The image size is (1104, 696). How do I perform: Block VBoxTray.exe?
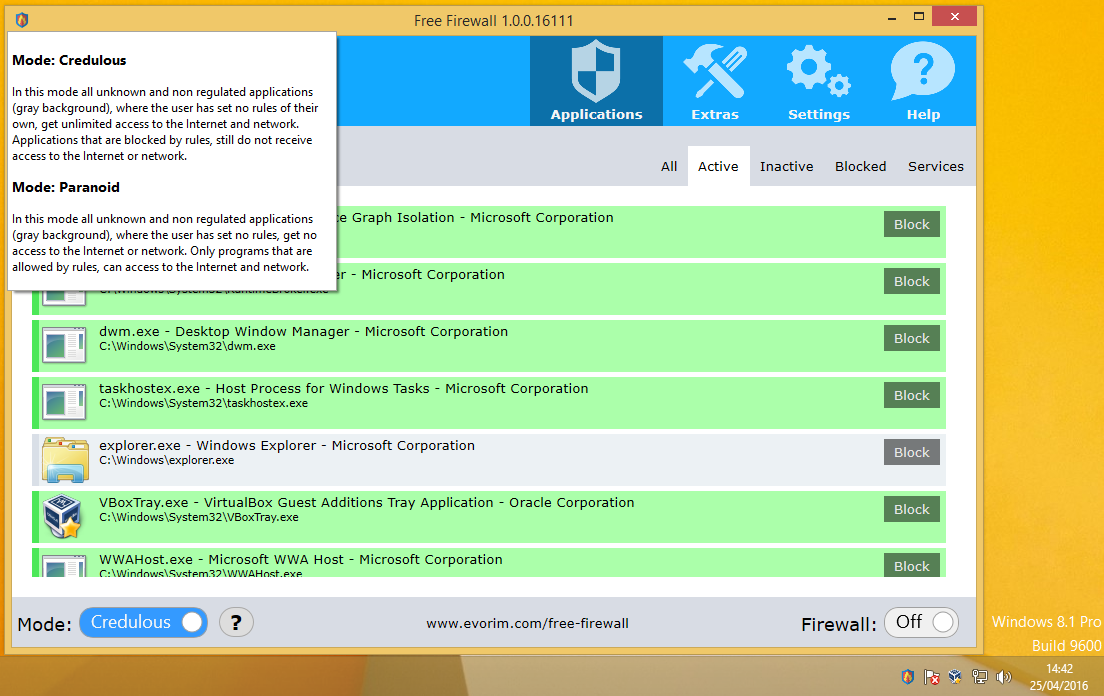click(912, 509)
